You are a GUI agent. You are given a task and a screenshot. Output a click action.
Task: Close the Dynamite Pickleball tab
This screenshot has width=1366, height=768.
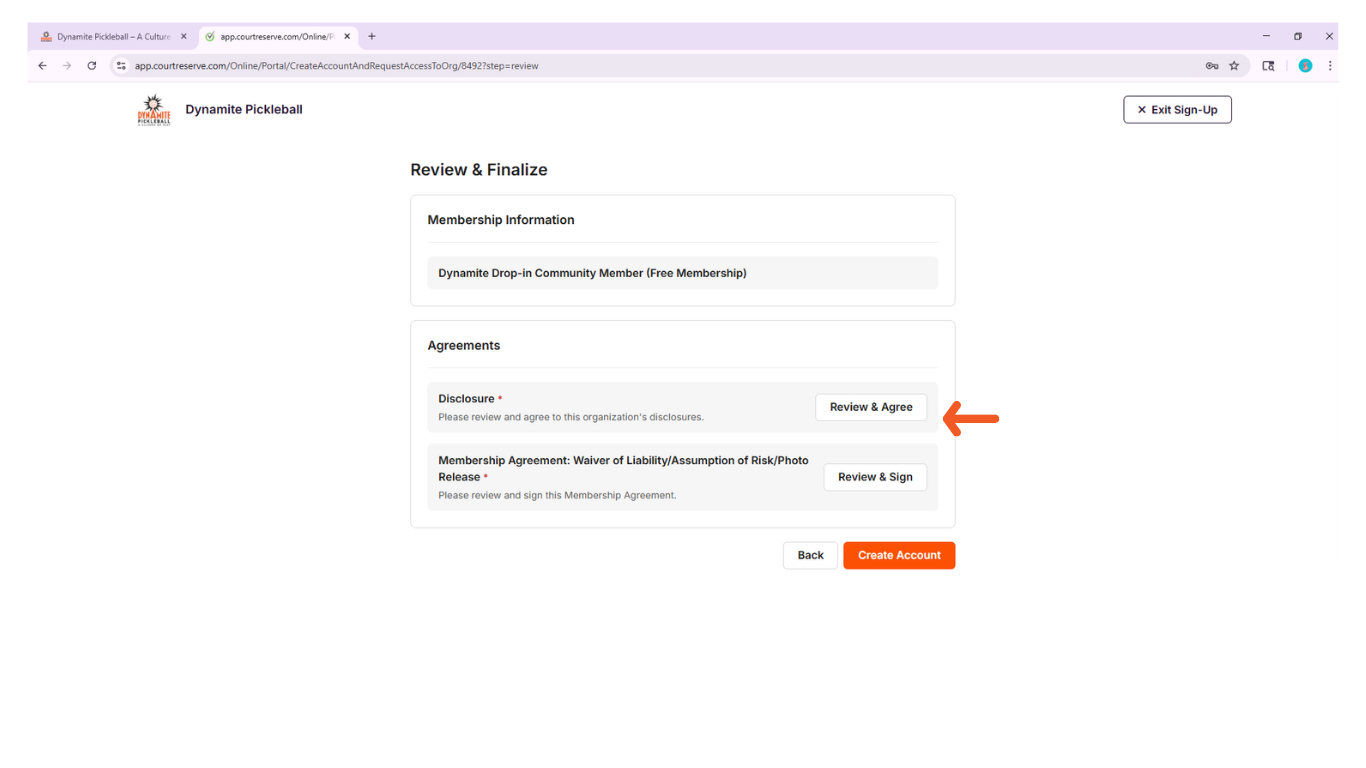tap(184, 37)
